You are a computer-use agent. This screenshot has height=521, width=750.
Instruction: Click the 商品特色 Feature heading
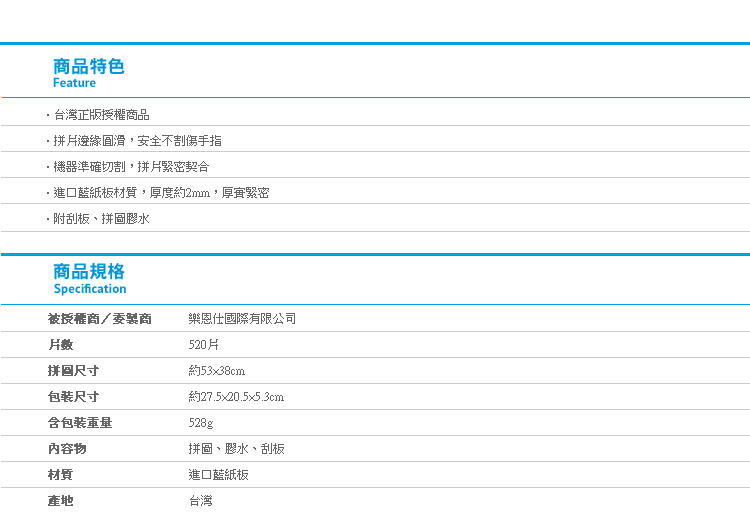[x=88, y=73]
